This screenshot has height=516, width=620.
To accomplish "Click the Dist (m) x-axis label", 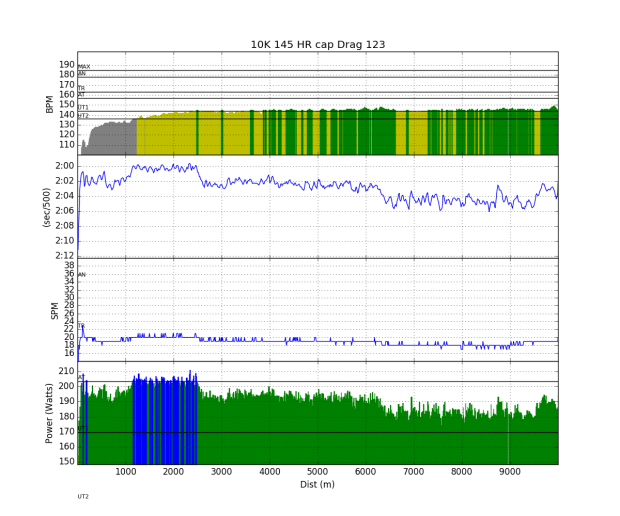I will click(317, 485).
